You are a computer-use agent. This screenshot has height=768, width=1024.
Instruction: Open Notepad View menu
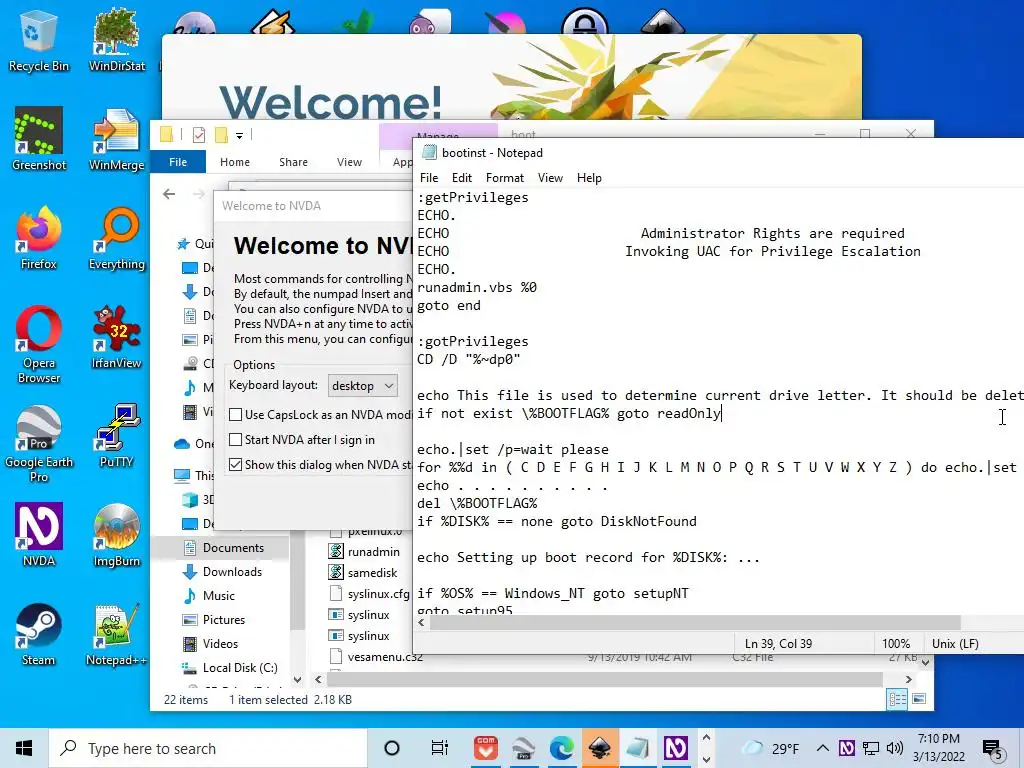551,178
